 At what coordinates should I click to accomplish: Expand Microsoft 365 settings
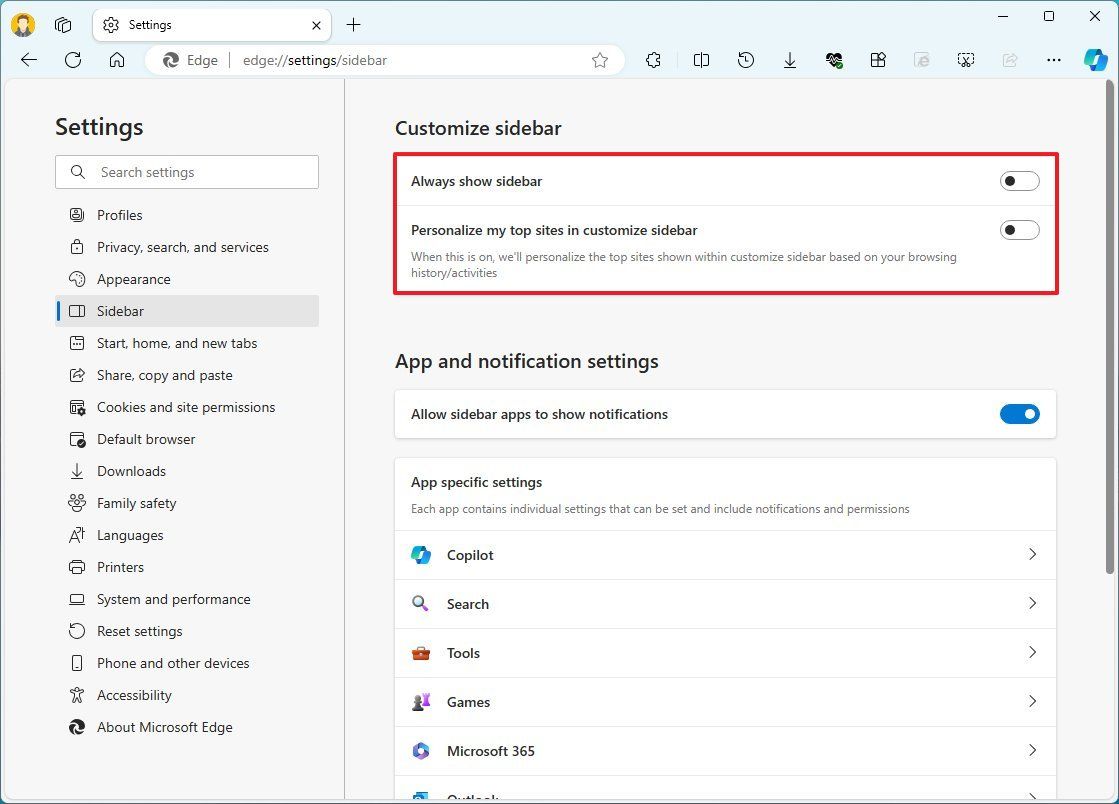(1032, 750)
